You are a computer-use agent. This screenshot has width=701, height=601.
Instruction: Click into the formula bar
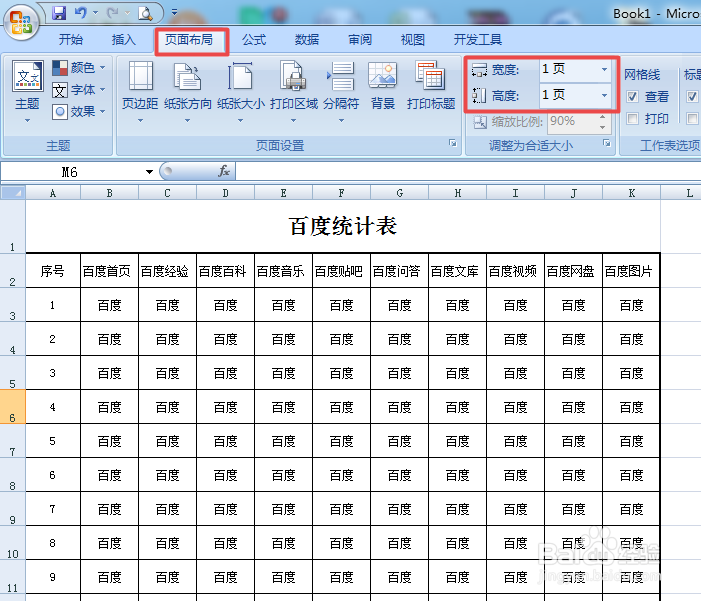coord(468,171)
